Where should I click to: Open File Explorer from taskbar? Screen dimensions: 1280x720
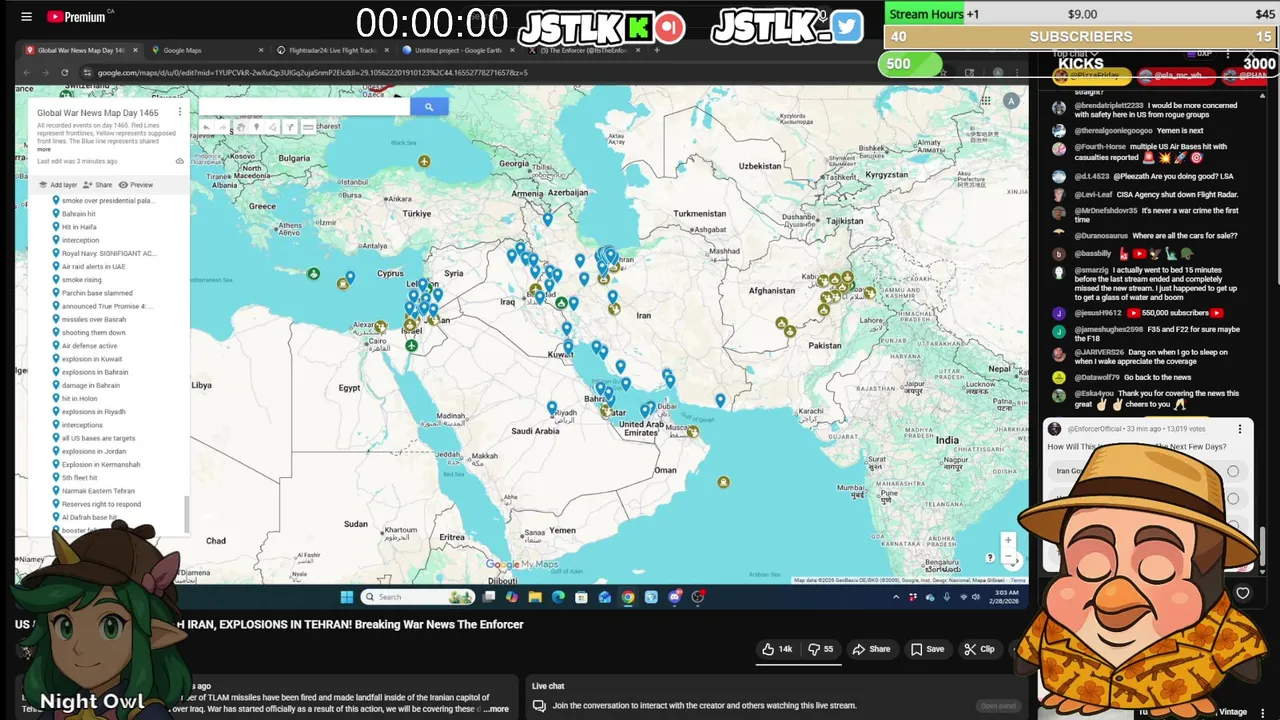pyautogui.click(x=535, y=597)
